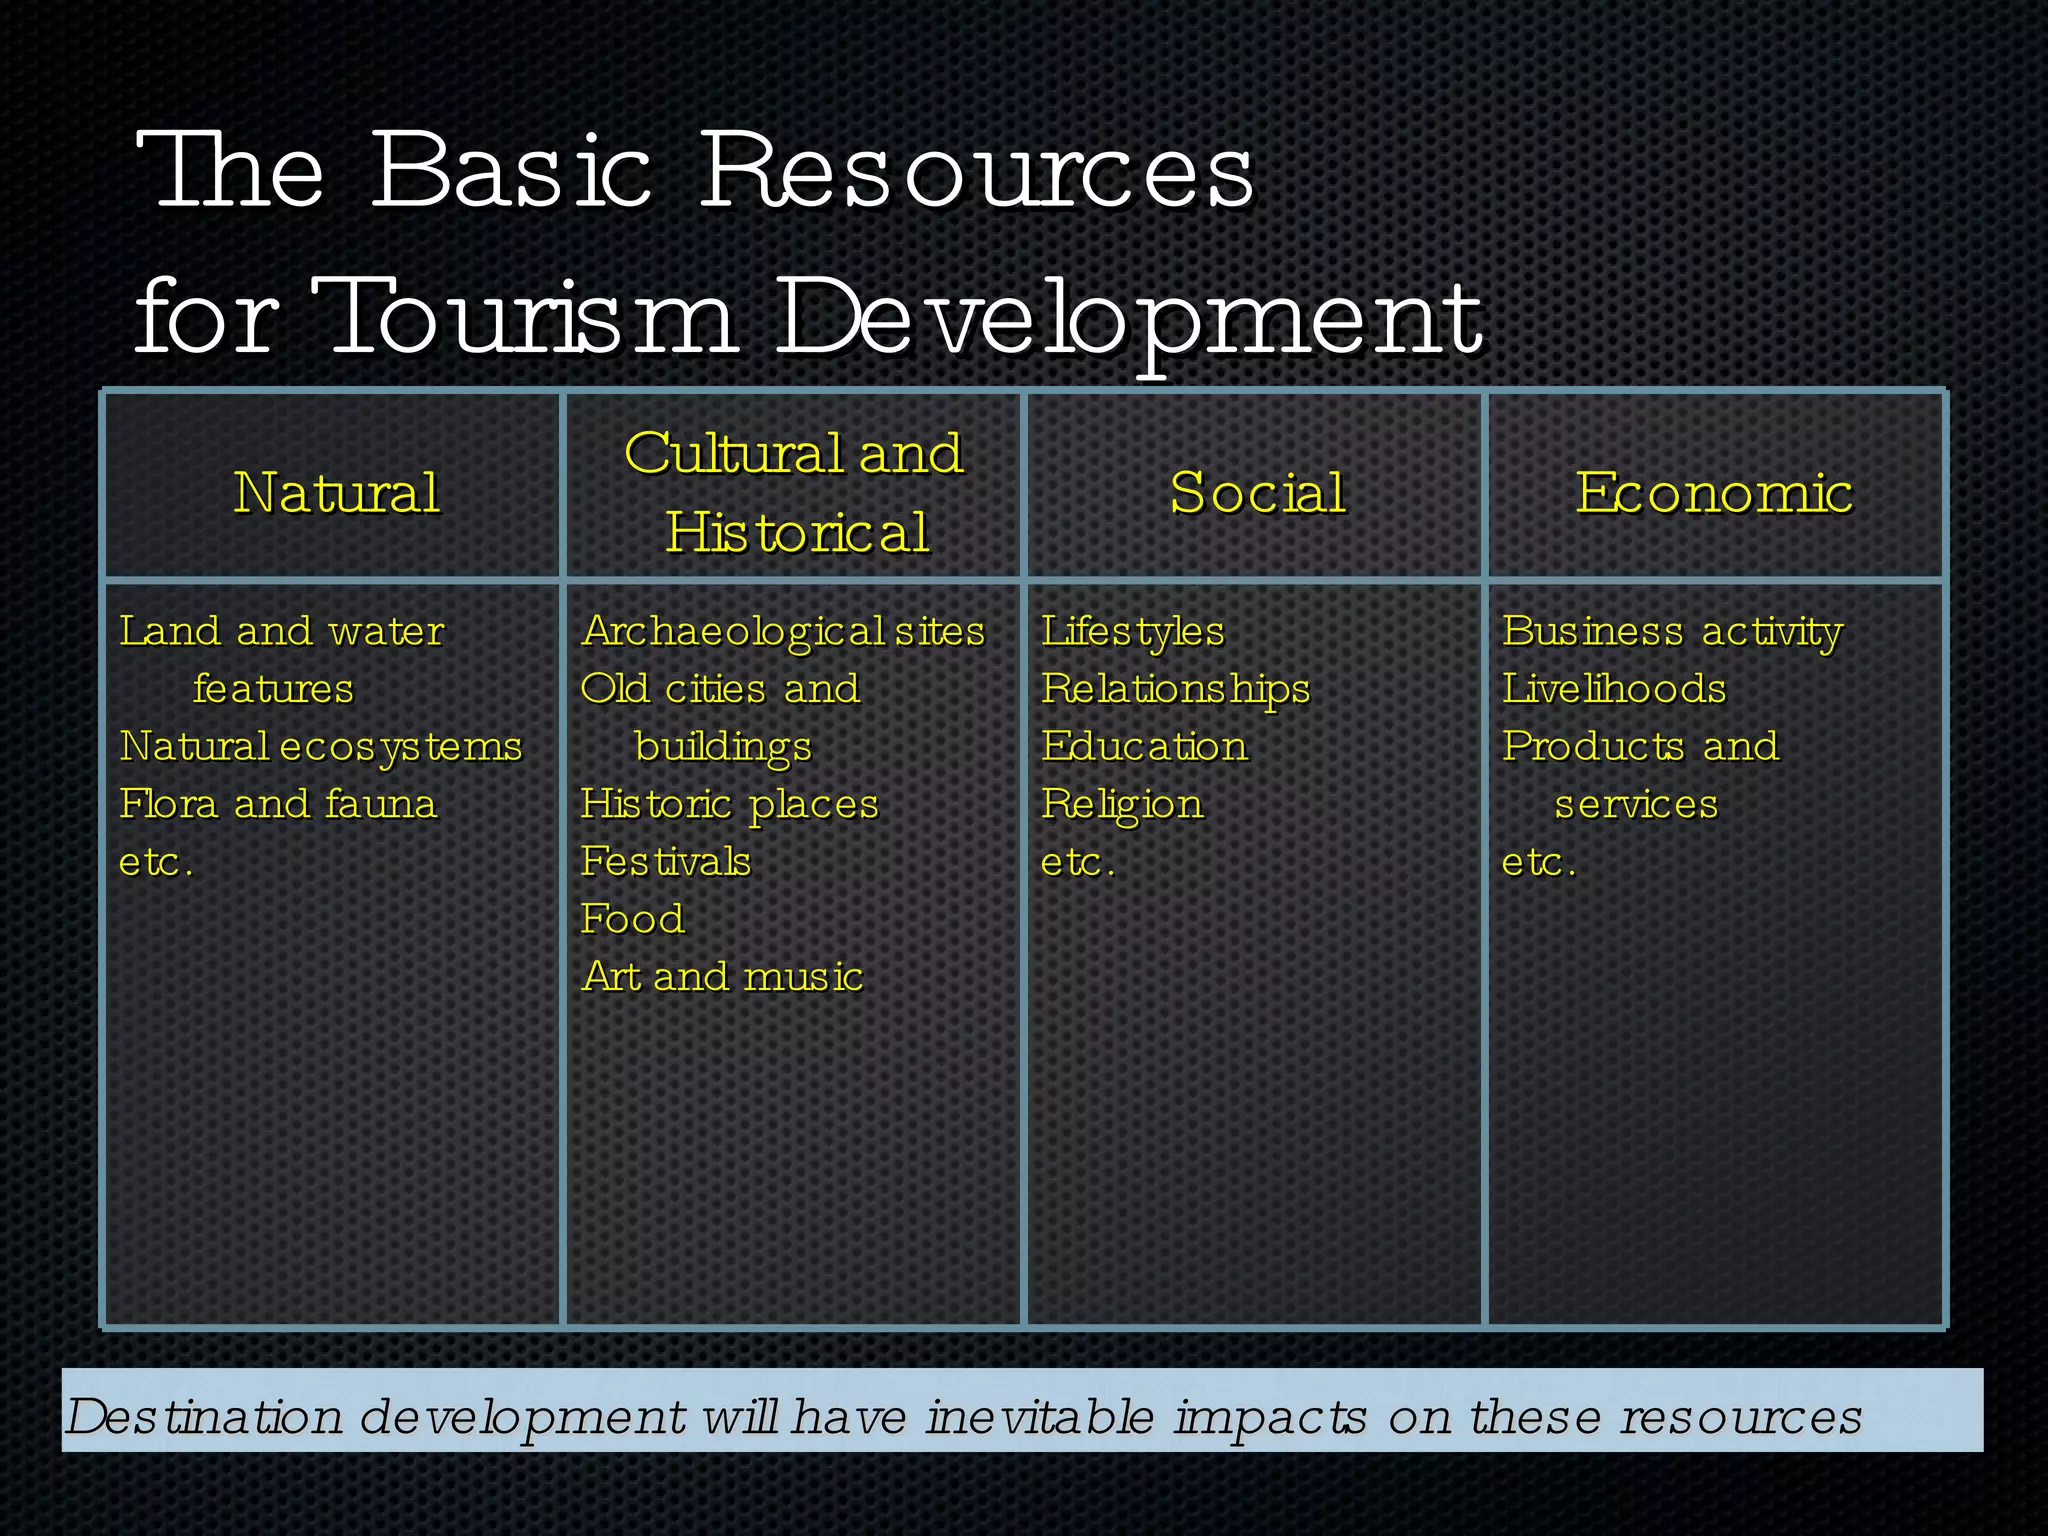The width and height of the screenshot is (2048, 1536).
Task: Click the 'Social' column header
Action: (1258, 493)
